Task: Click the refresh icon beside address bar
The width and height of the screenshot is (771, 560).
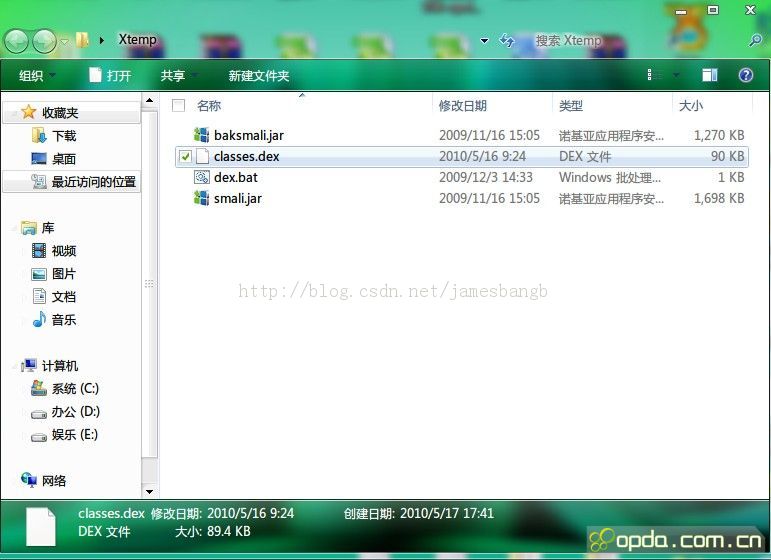Action: (507, 41)
